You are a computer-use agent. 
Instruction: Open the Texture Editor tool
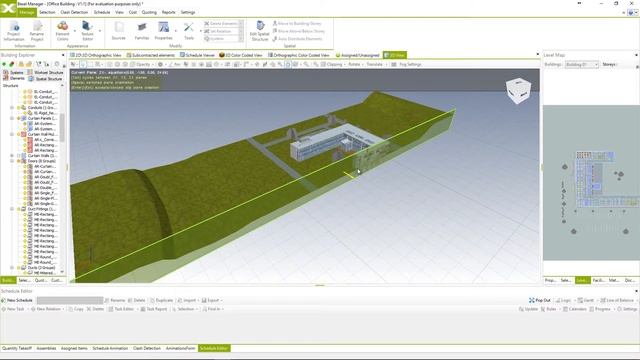pos(87,31)
